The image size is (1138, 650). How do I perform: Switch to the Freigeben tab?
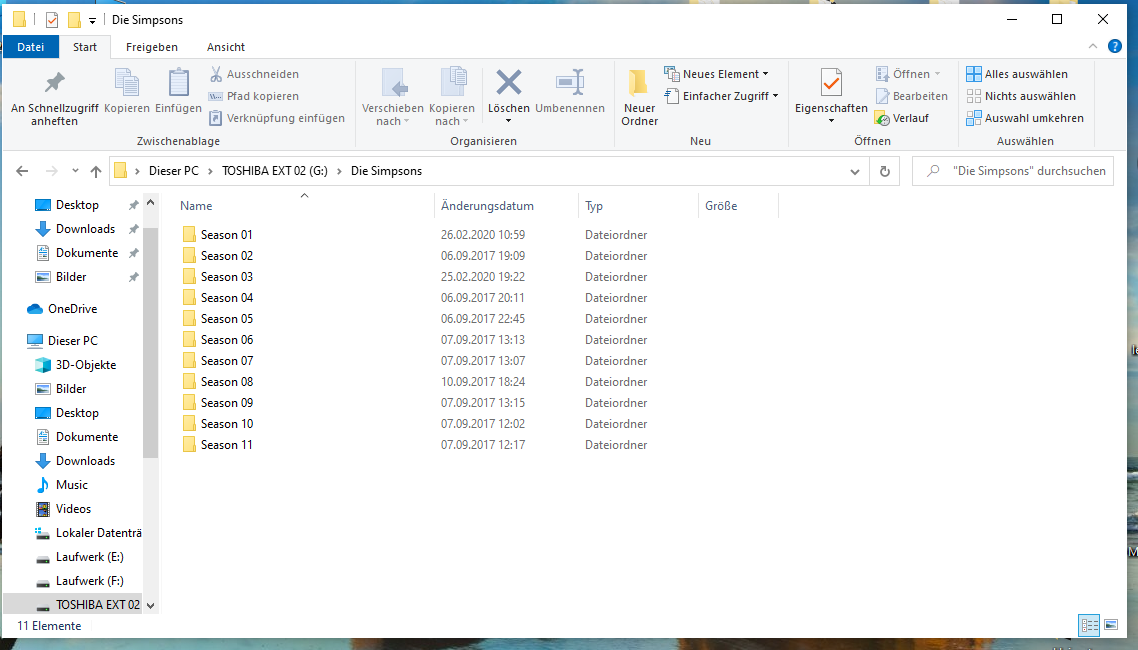click(152, 46)
